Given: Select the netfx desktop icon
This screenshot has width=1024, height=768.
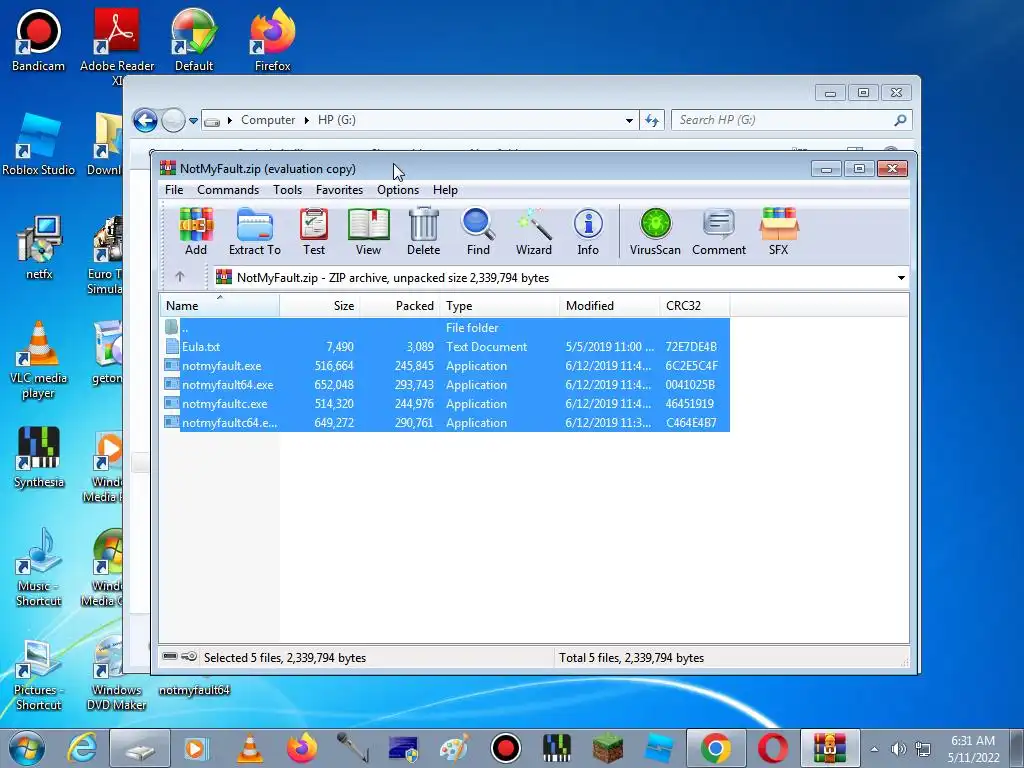Looking at the screenshot, I should pyautogui.click(x=38, y=248).
